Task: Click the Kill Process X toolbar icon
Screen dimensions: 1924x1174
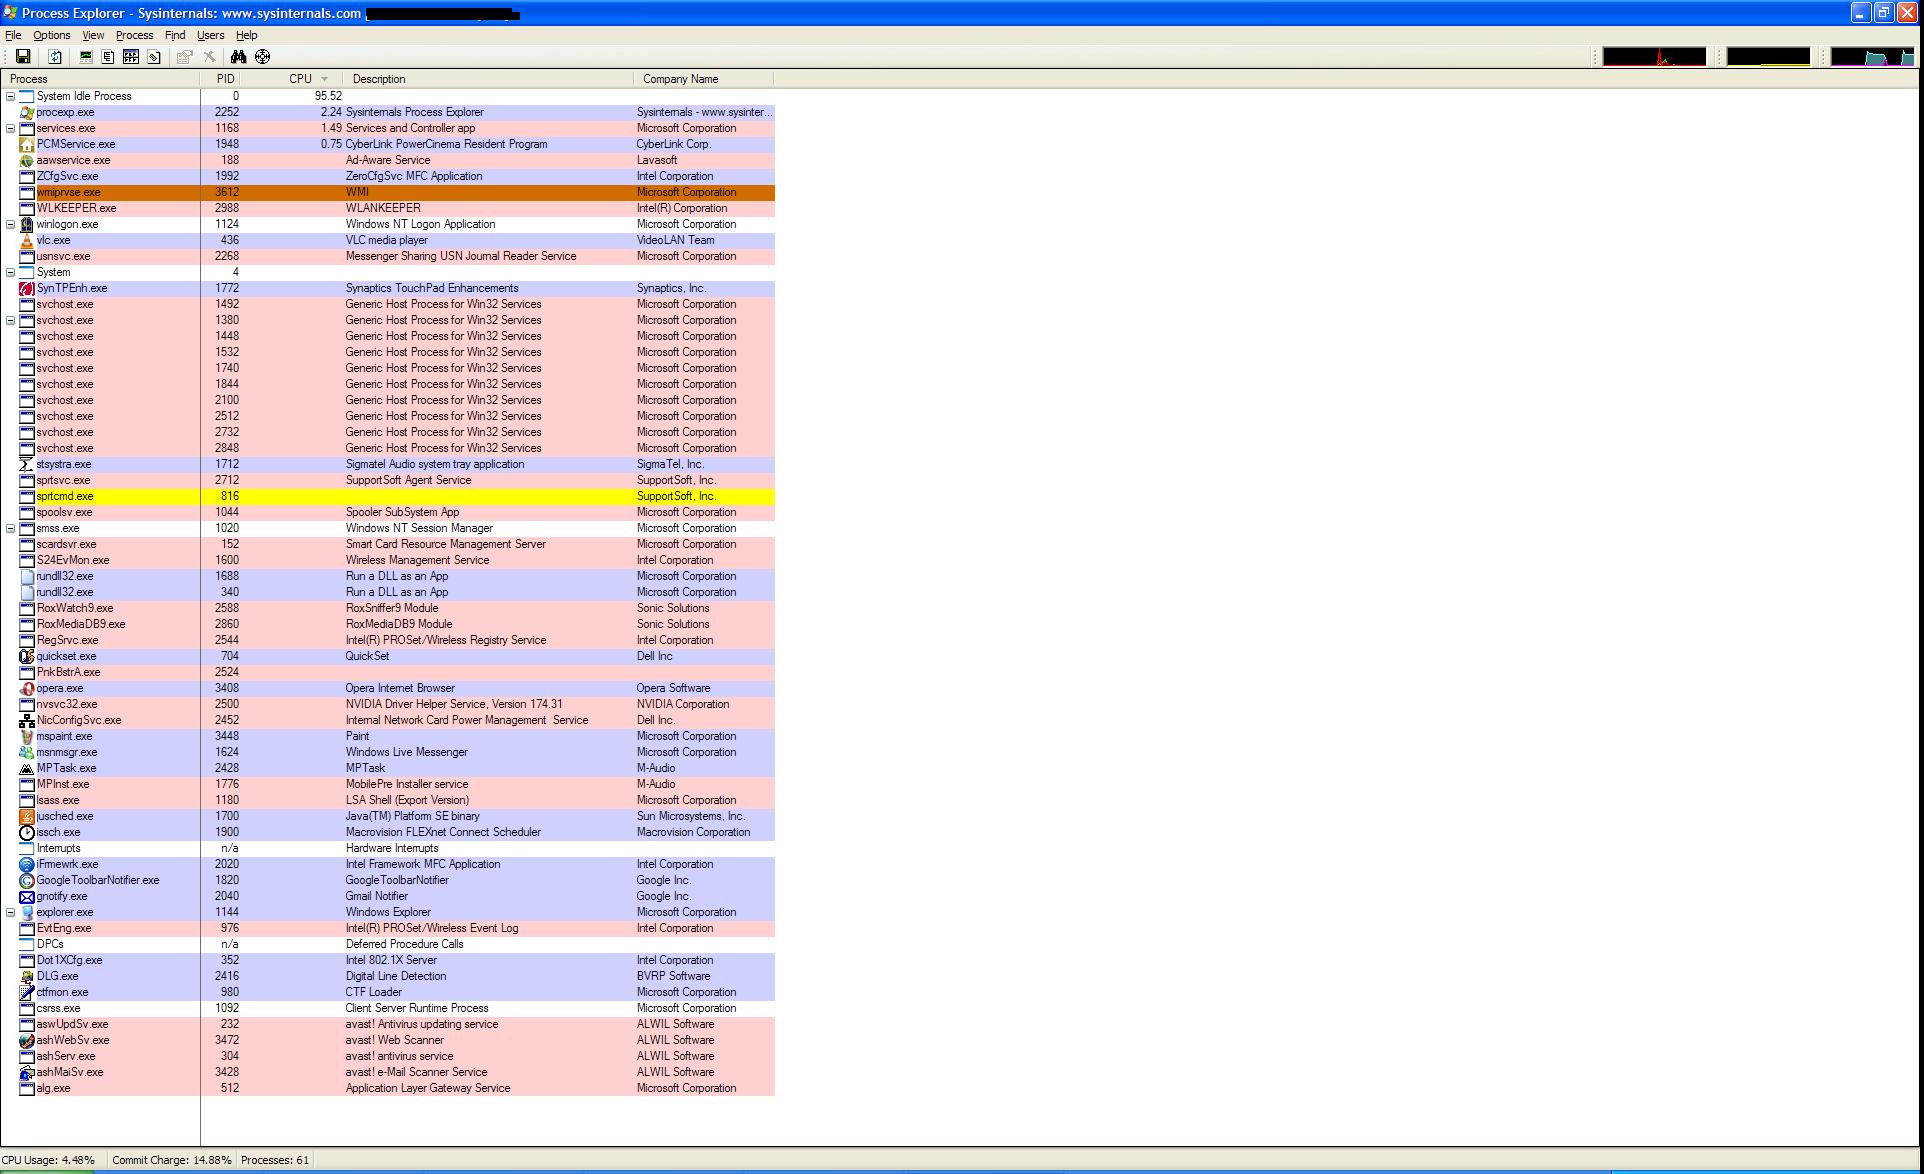Action: pos(209,57)
